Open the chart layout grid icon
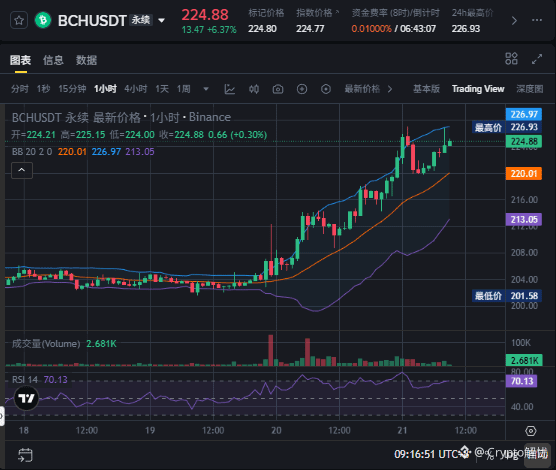Image resolution: width=556 pixels, height=470 pixels. click(x=511, y=59)
